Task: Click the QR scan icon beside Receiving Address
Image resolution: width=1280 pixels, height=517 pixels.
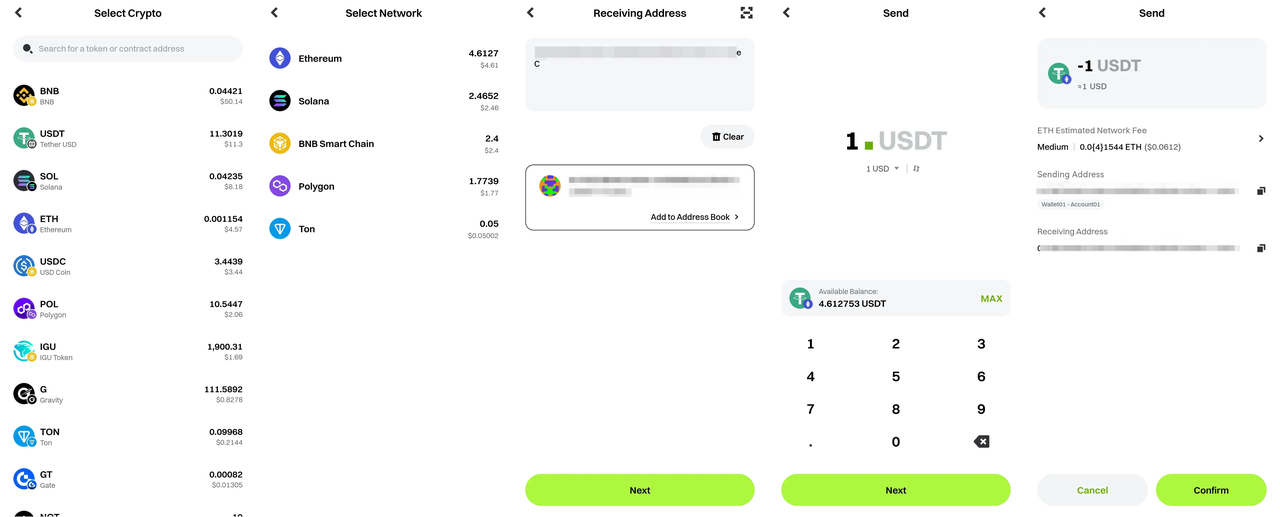Action: point(746,13)
